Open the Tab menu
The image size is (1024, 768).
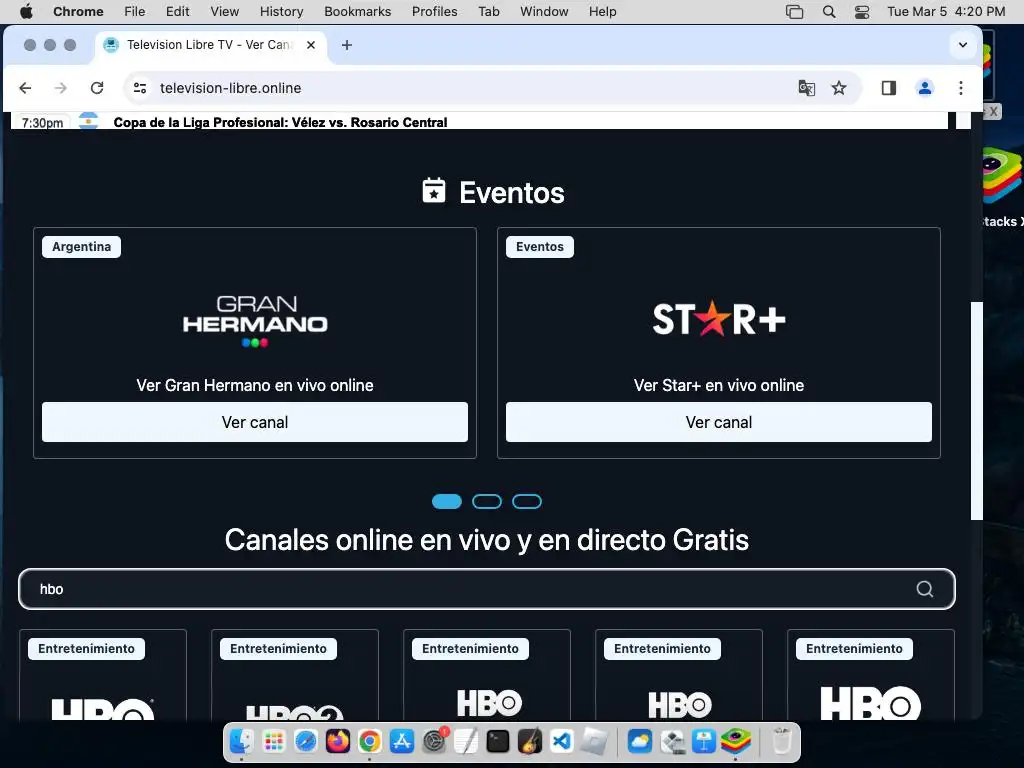488,12
